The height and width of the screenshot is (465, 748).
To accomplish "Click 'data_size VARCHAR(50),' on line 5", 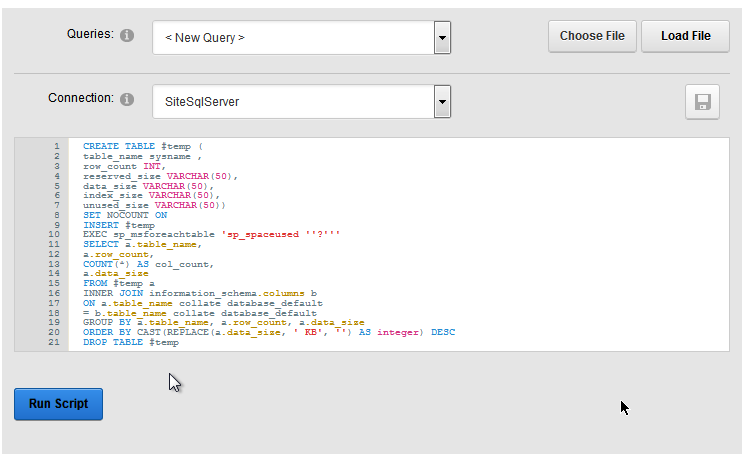I will [x=148, y=186].
